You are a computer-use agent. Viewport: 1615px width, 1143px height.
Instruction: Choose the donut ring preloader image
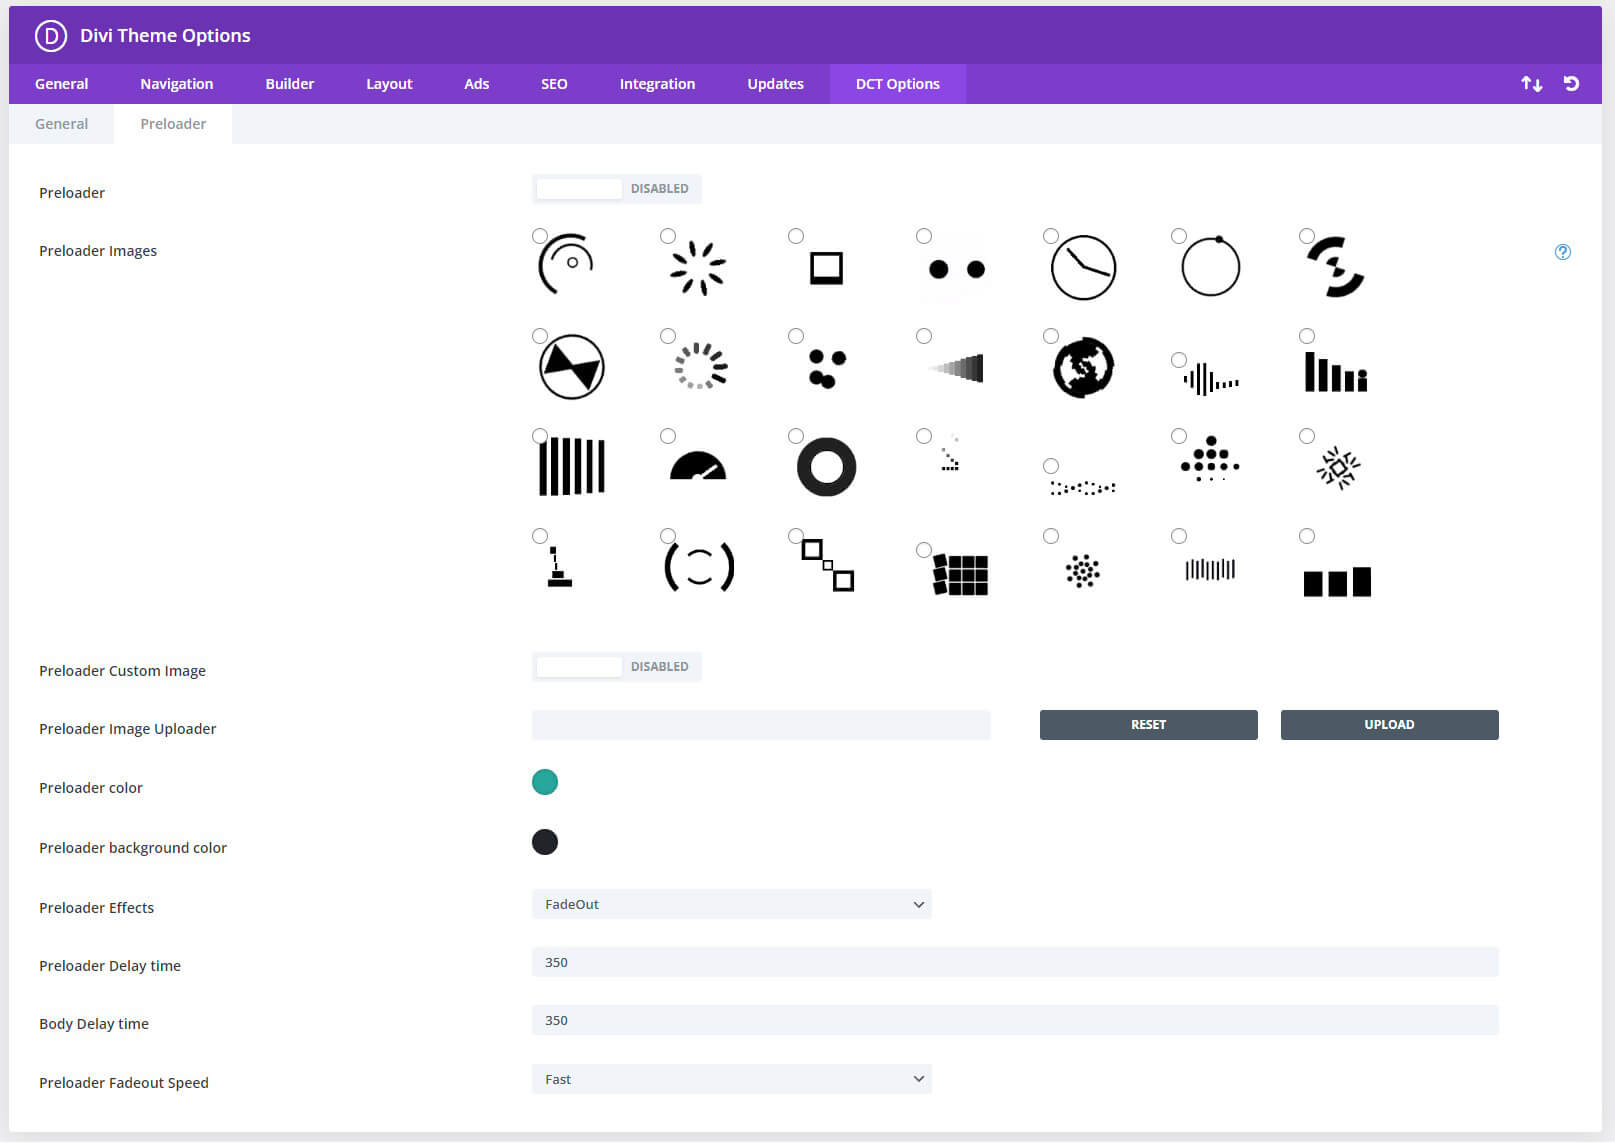click(795, 435)
